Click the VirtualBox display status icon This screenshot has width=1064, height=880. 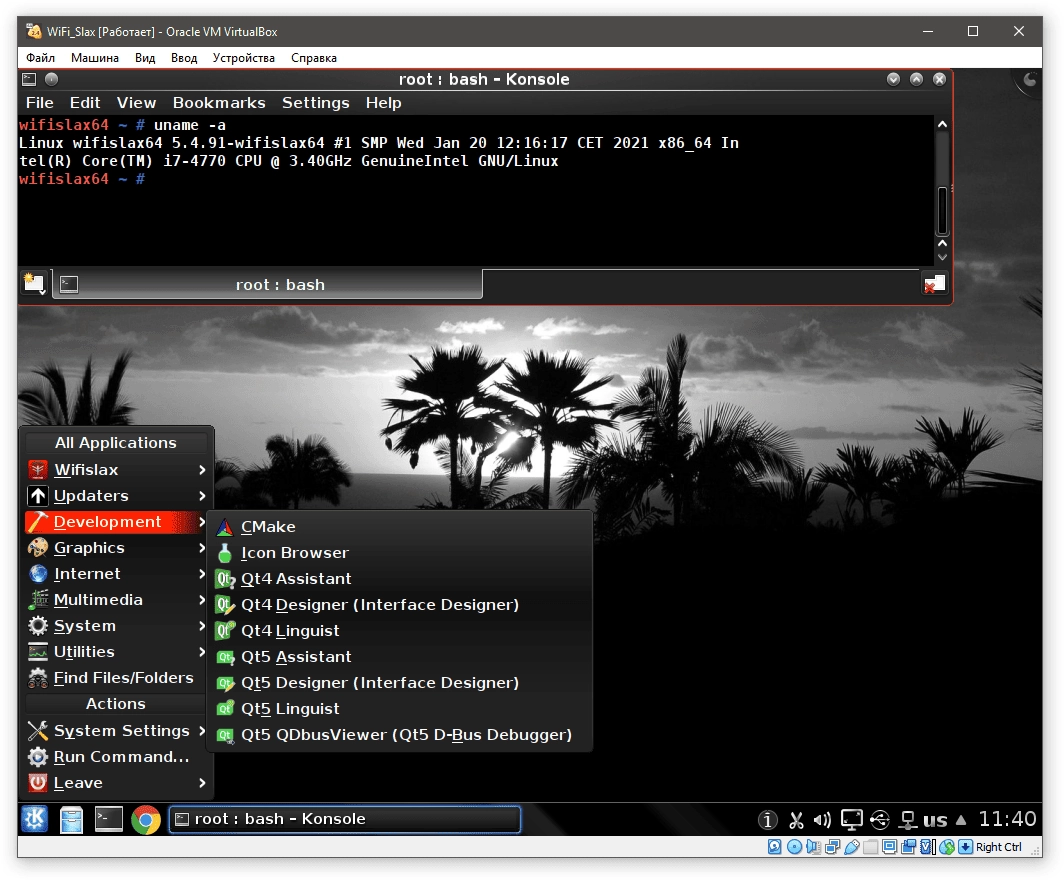click(x=890, y=847)
